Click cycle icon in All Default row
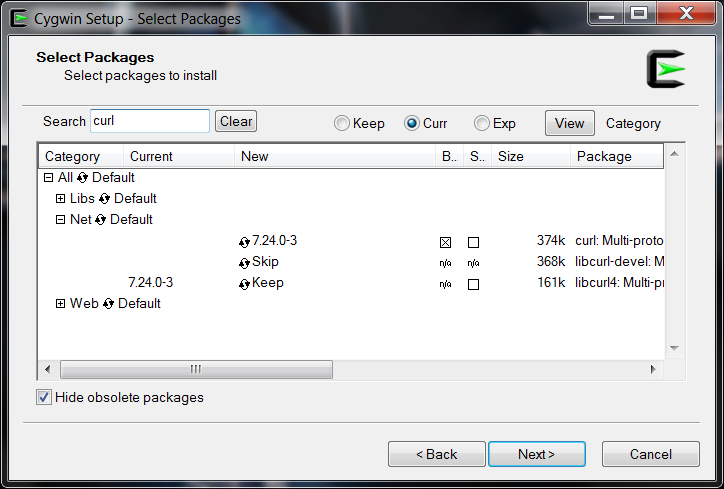This screenshot has height=489, width=724. click(83, 178)
